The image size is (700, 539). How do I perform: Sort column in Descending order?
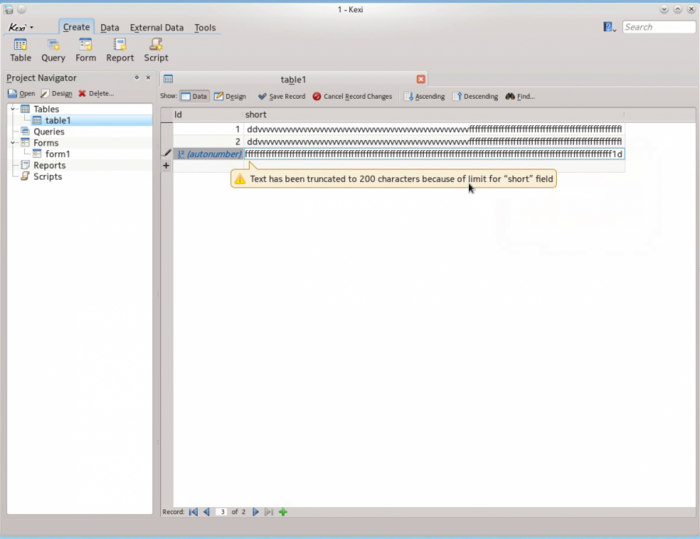pos(476,97)
